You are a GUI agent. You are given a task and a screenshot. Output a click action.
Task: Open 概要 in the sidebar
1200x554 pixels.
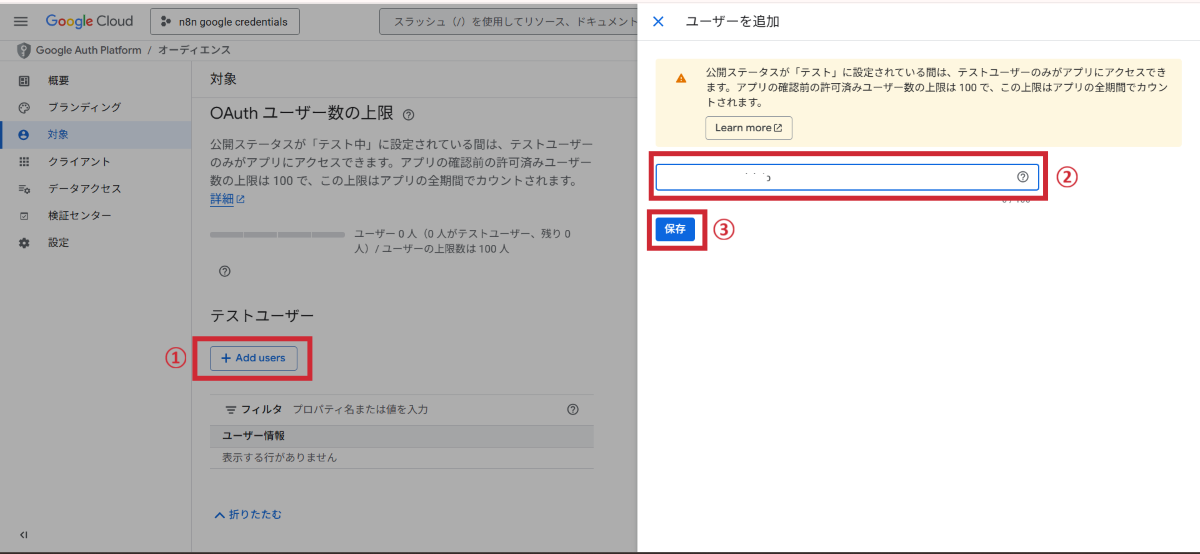58,80
